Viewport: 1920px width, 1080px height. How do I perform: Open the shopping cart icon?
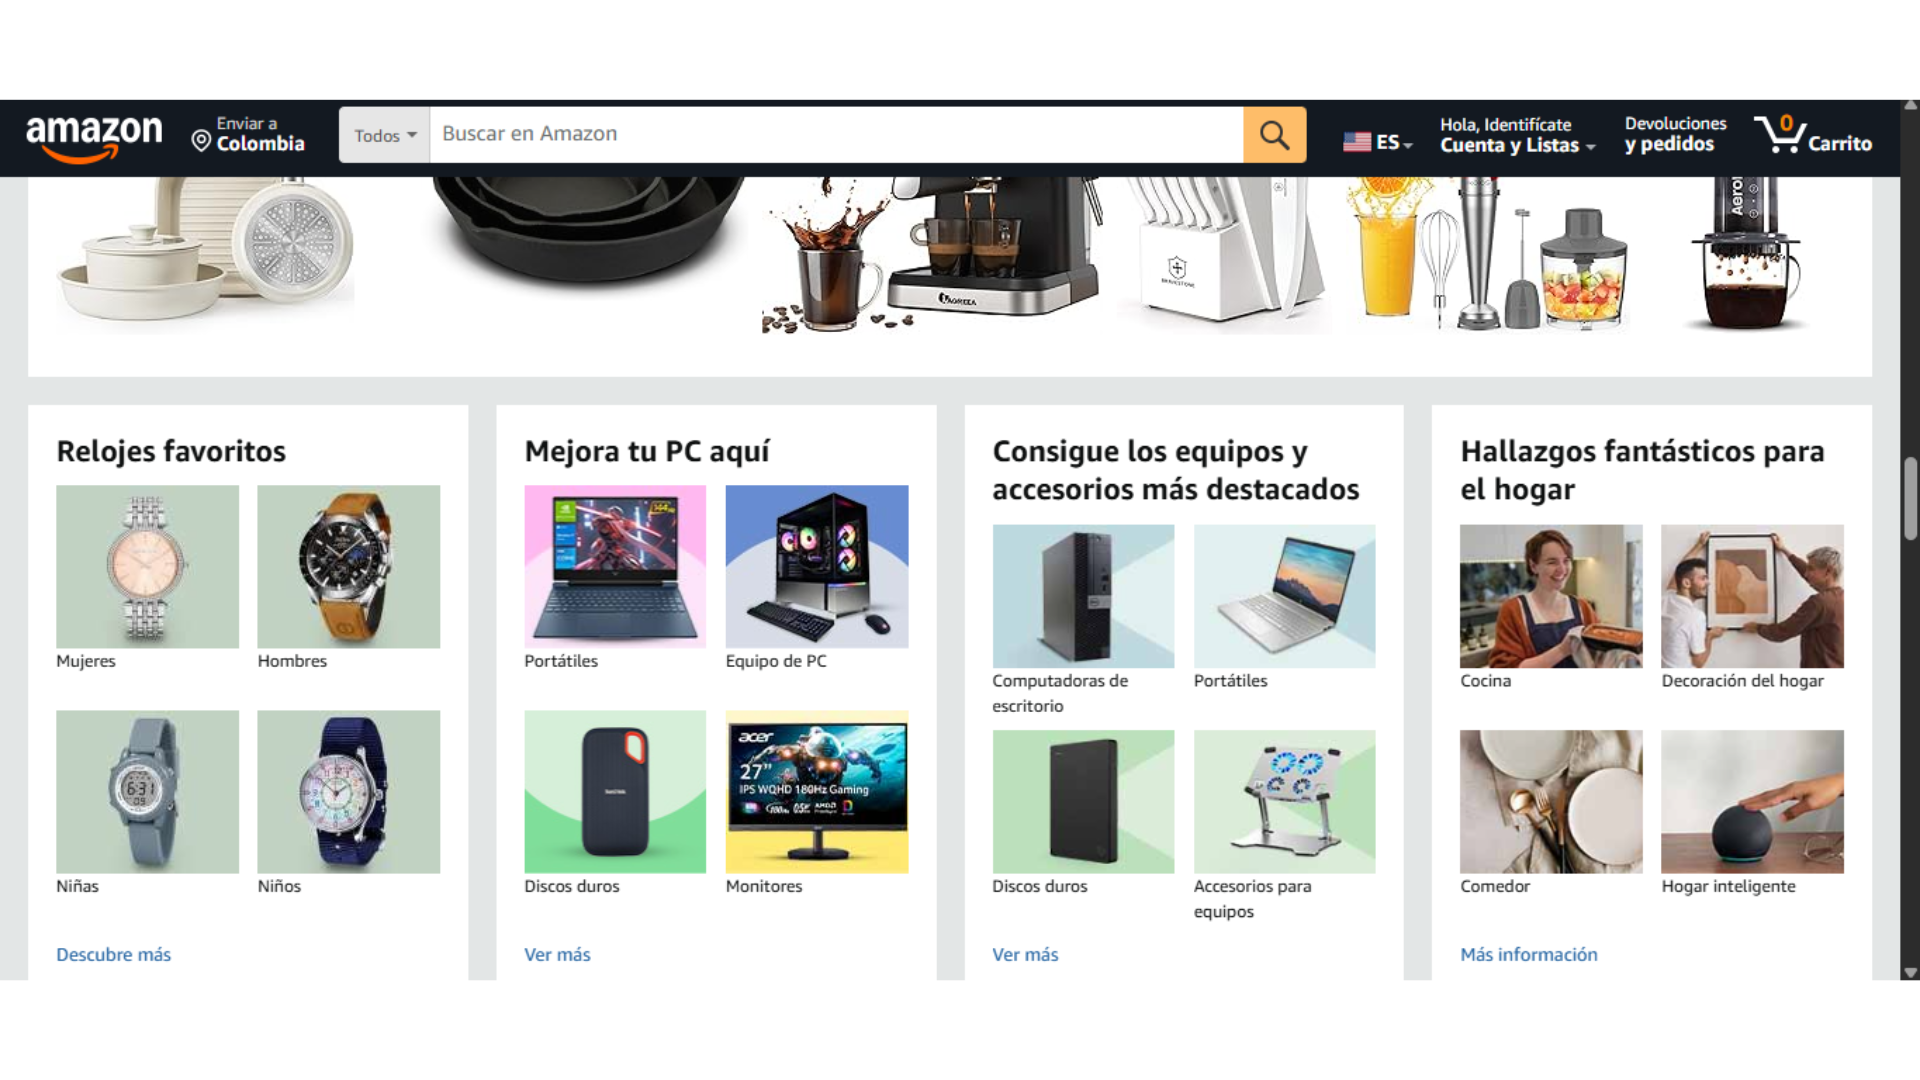click(1781, 135)
